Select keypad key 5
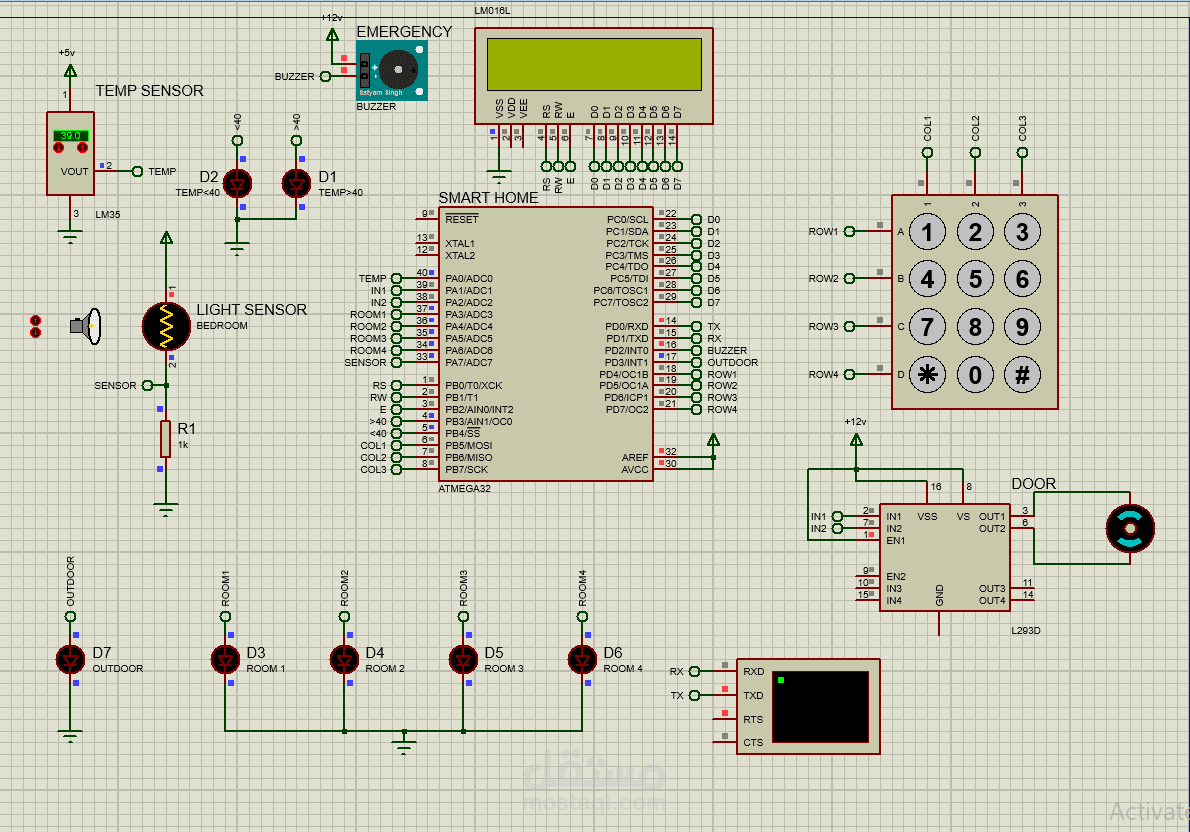Image resolution: width=1190 pixels, height=832 pixels. [975, 279]
